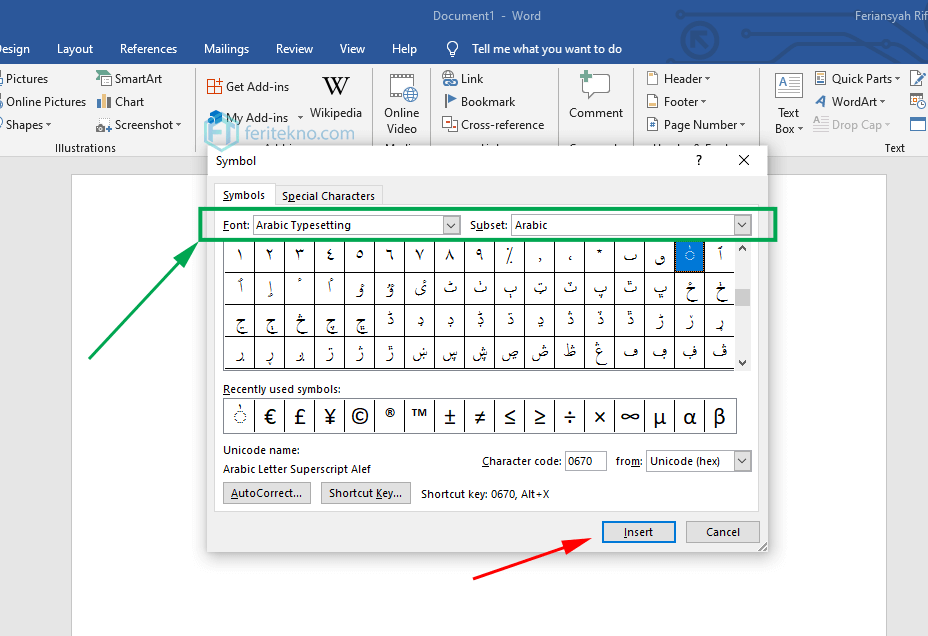The width and height of the screenshot is (928, 636).
Task: Click the Symbol dialog help question mark
Action: pyautogui.click(x=699, y=160)
